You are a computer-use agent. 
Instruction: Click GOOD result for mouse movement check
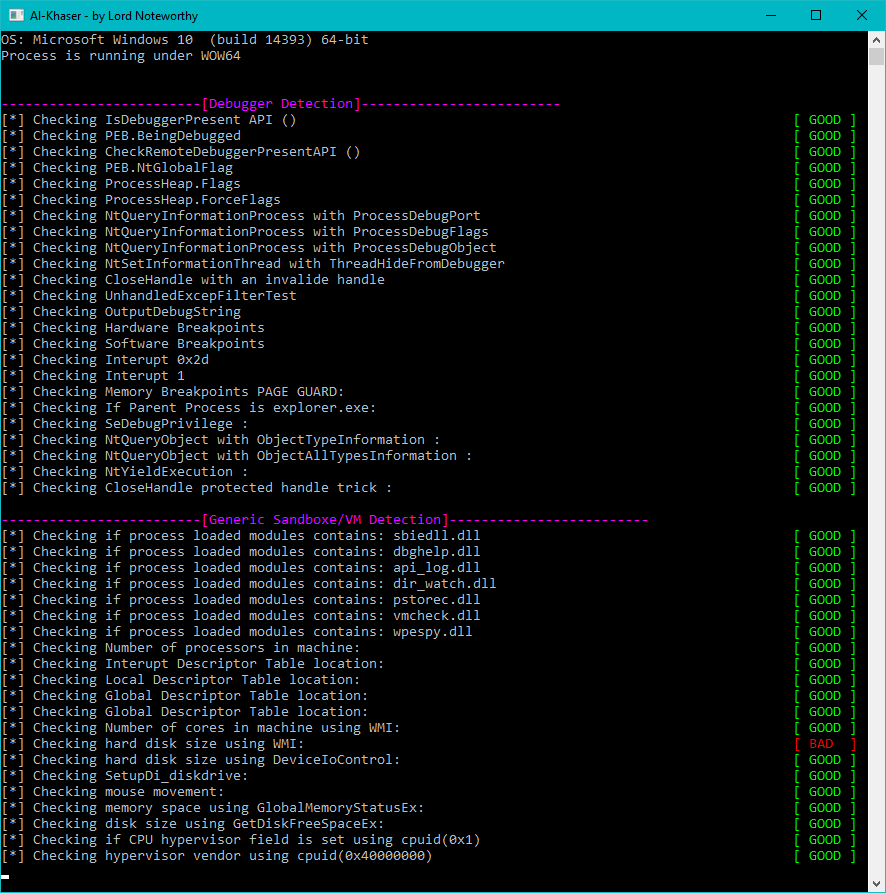825,791
